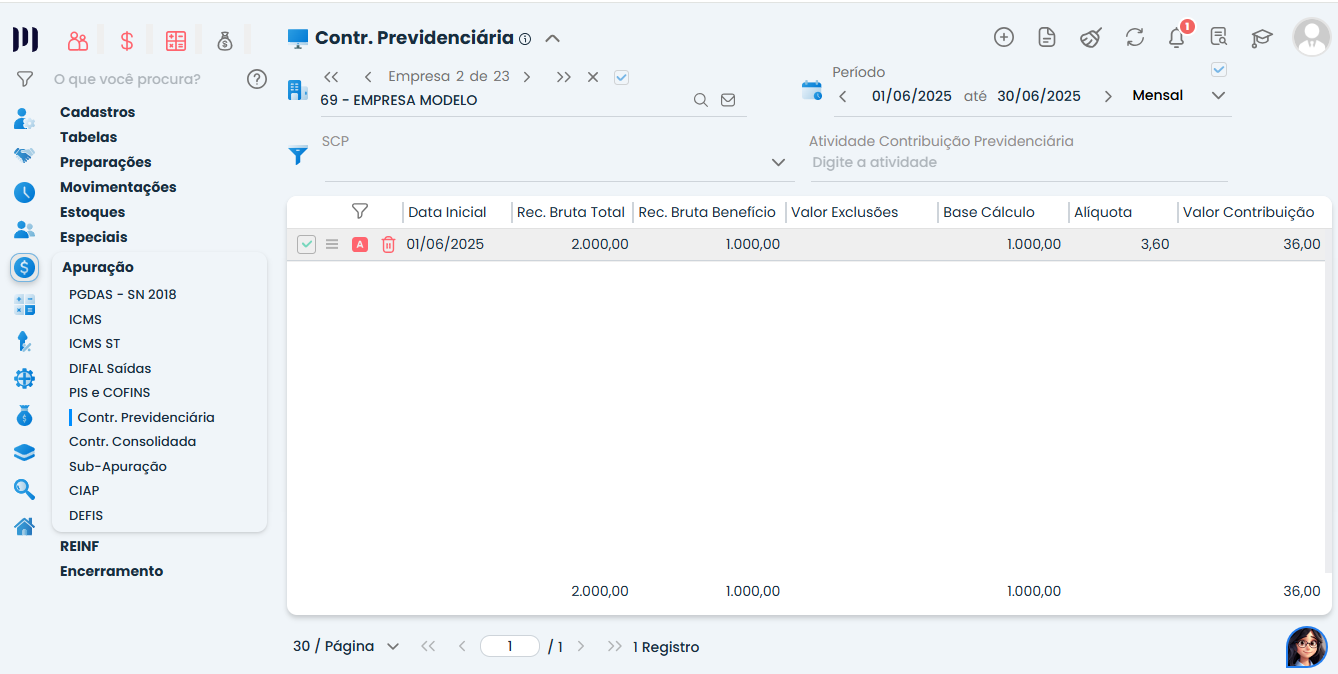Viewport: 1338px width, 674px height.
Task: Click the start date 01/06/2025 in Período
Action: (x=912, y=96)
